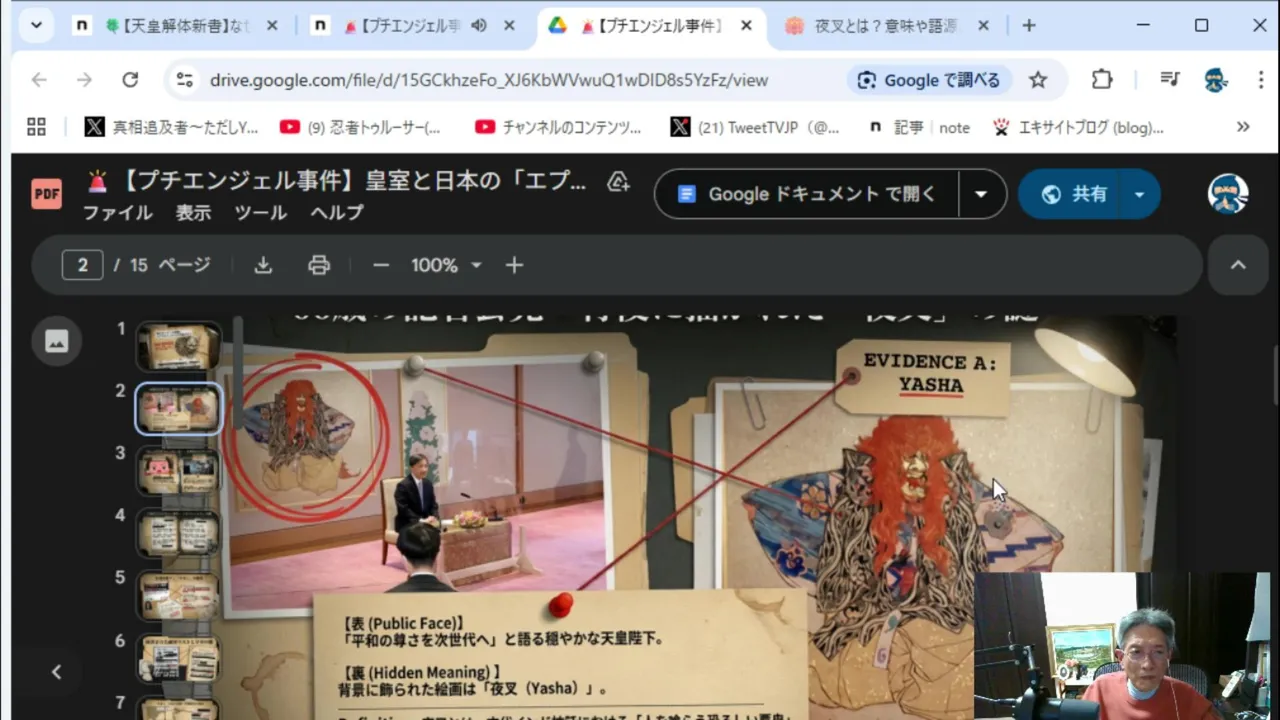The height and width of the screenshot is (720, 1280).
Task: Click the document title プチエンジェル事件
Action: (353, 181)
